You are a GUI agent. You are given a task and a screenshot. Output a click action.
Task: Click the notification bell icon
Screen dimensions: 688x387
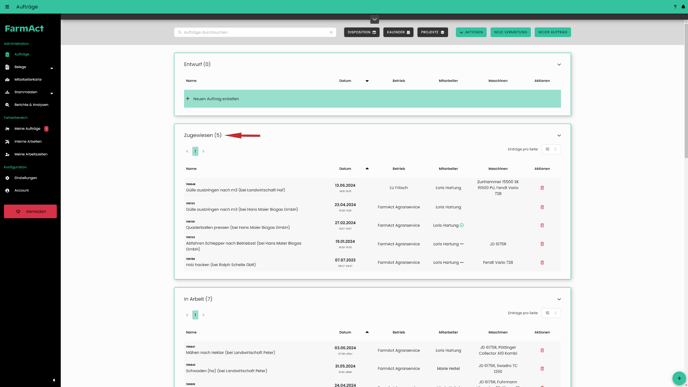(683, 7)
